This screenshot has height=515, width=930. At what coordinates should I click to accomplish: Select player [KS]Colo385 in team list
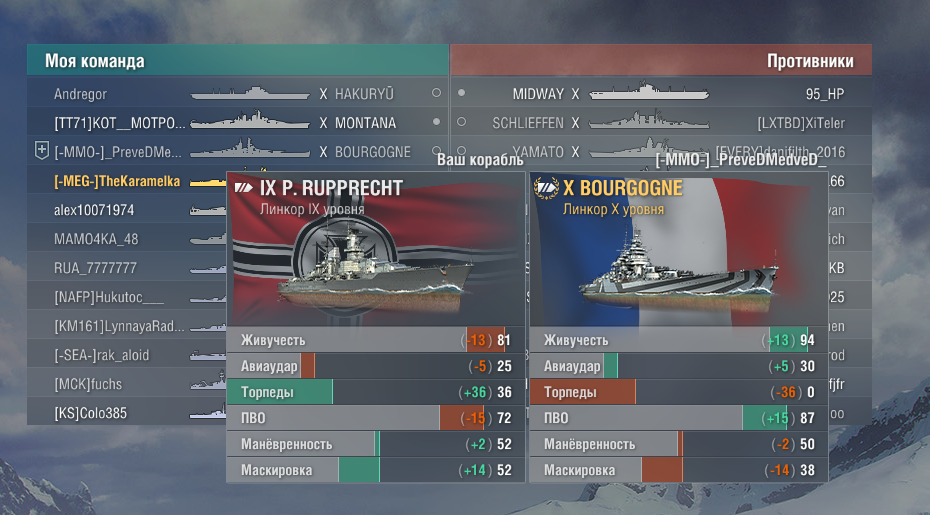90,413
